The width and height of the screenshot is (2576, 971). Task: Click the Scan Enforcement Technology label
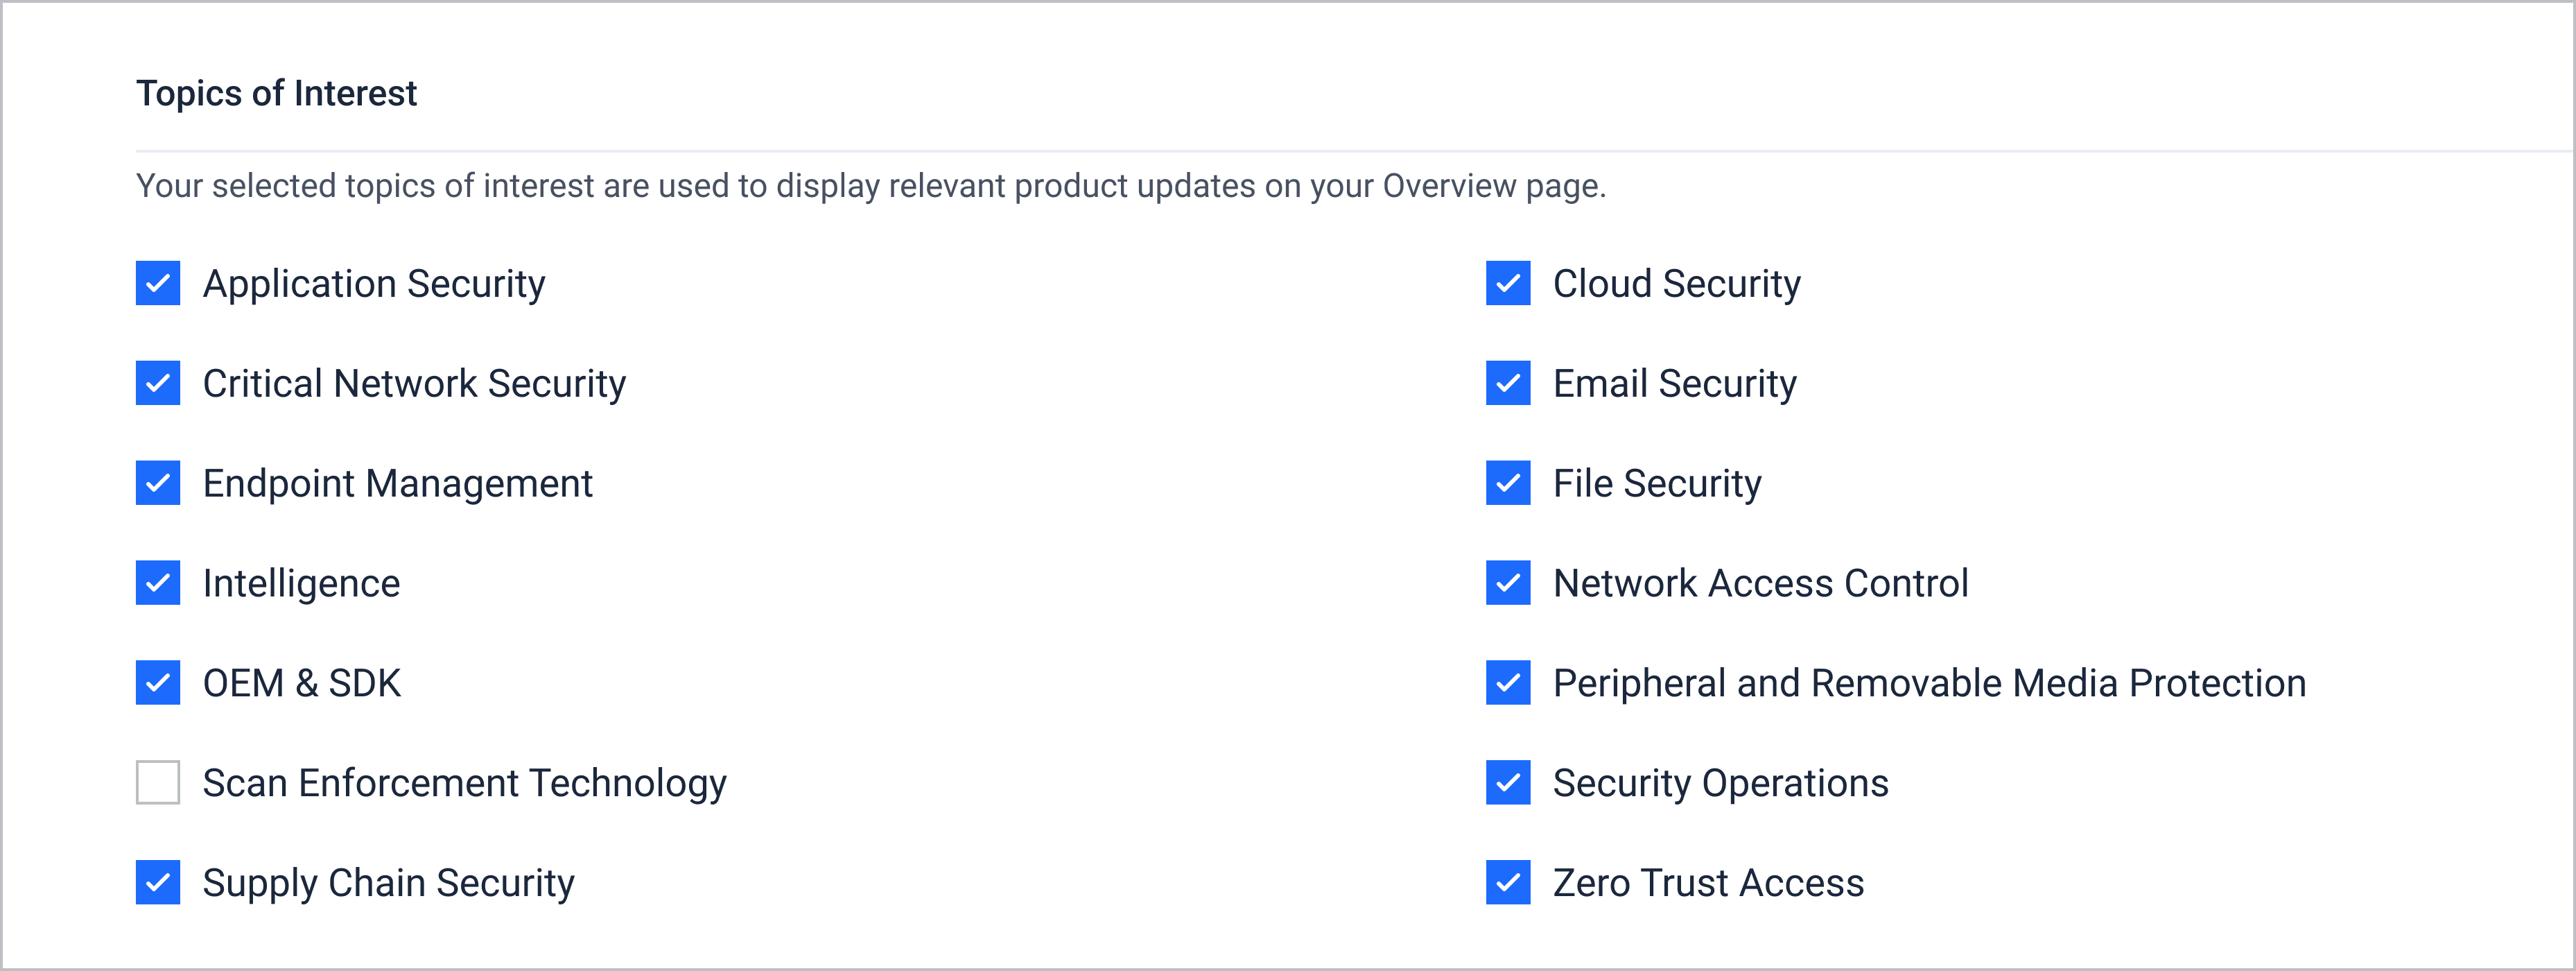coord(464,784)
